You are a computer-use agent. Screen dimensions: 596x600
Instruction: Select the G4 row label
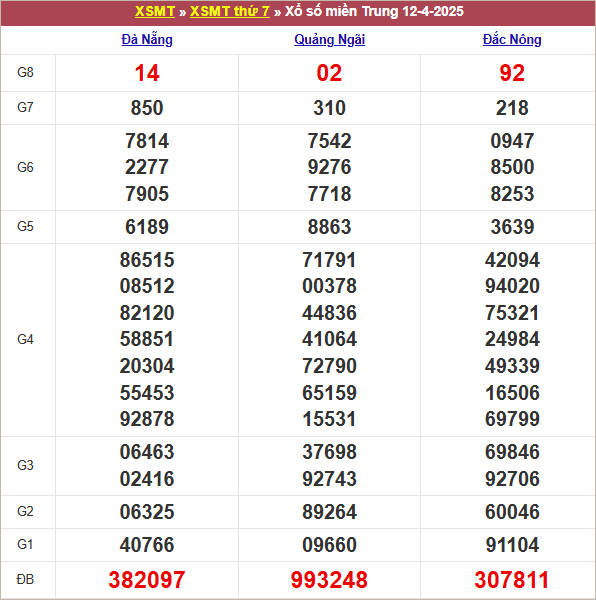(x=25, y=339)
